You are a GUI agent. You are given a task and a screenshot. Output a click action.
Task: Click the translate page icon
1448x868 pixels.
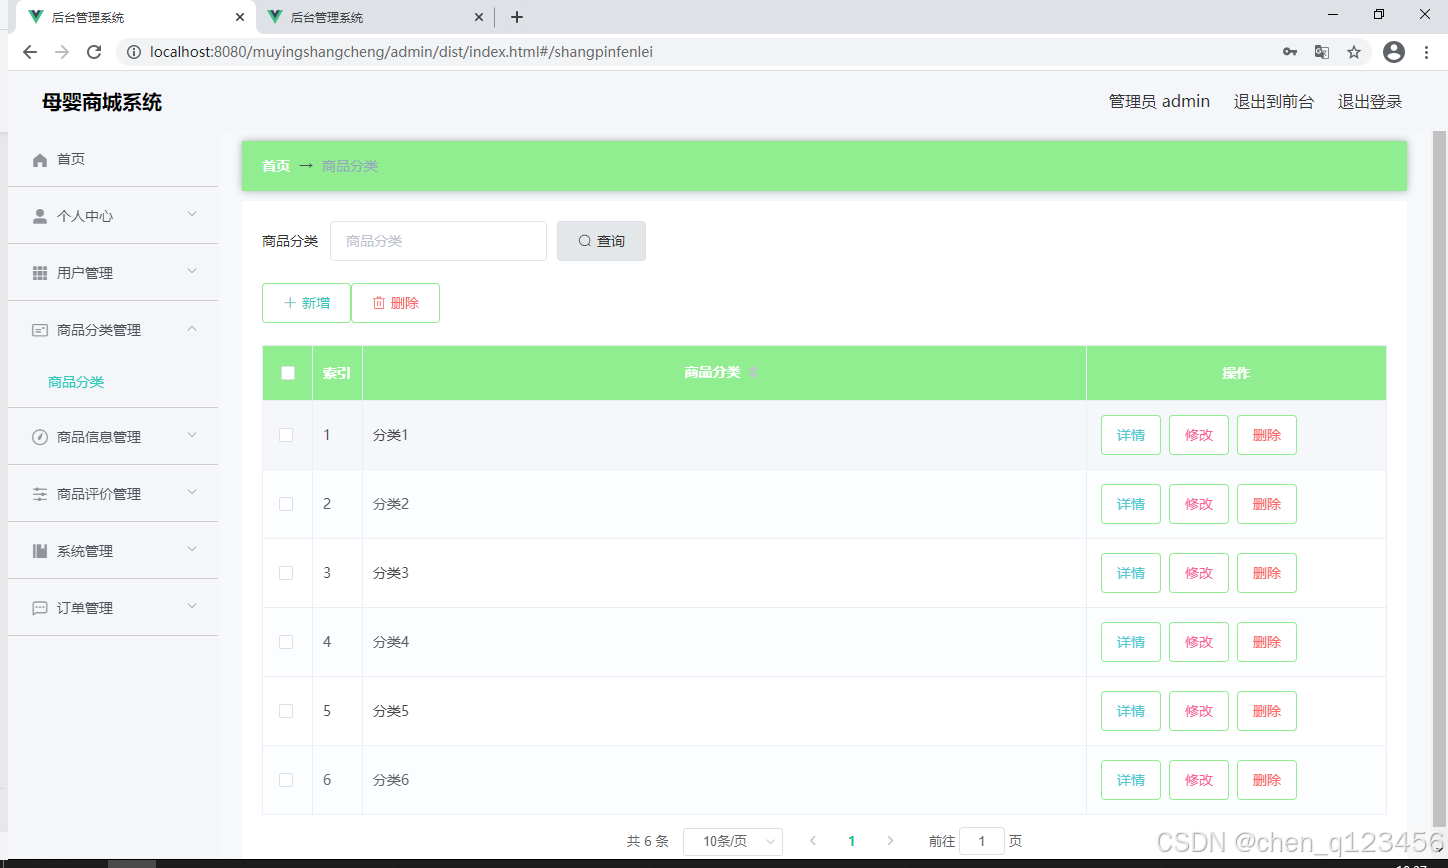point(1322,52)
